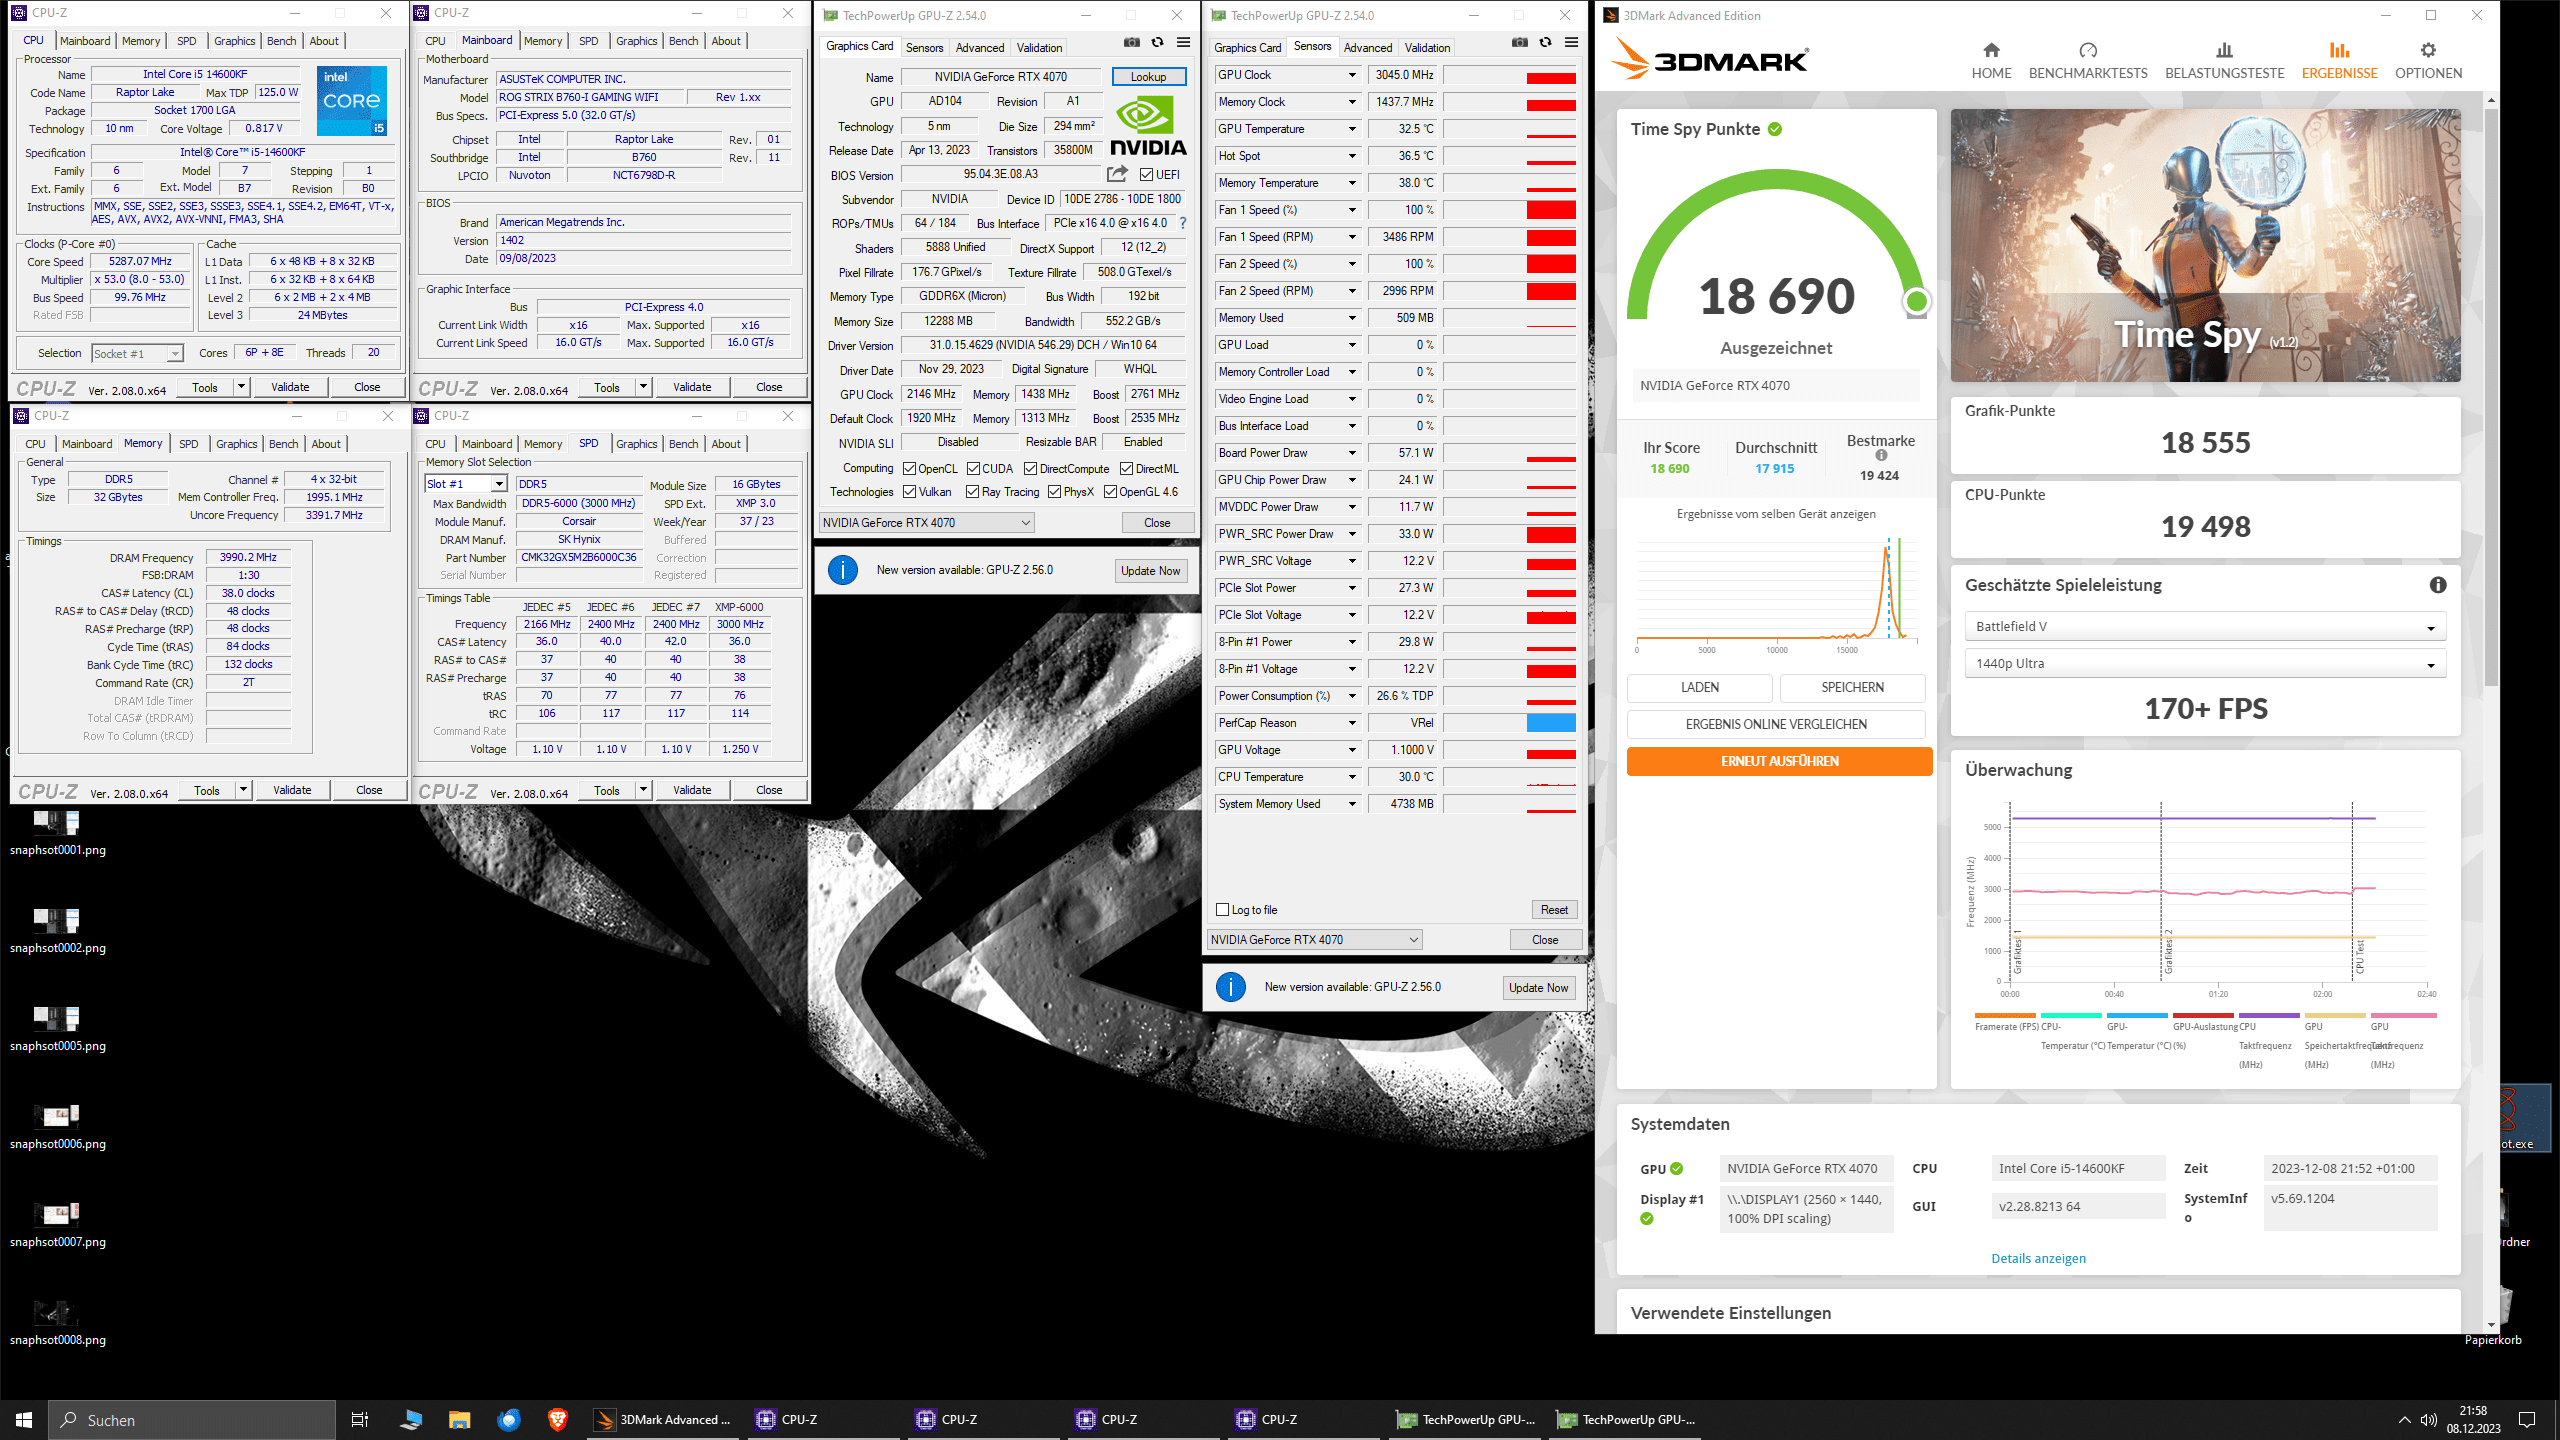Click the ERNEUT AUSFÜHREN button

(x=1779, y=762)
